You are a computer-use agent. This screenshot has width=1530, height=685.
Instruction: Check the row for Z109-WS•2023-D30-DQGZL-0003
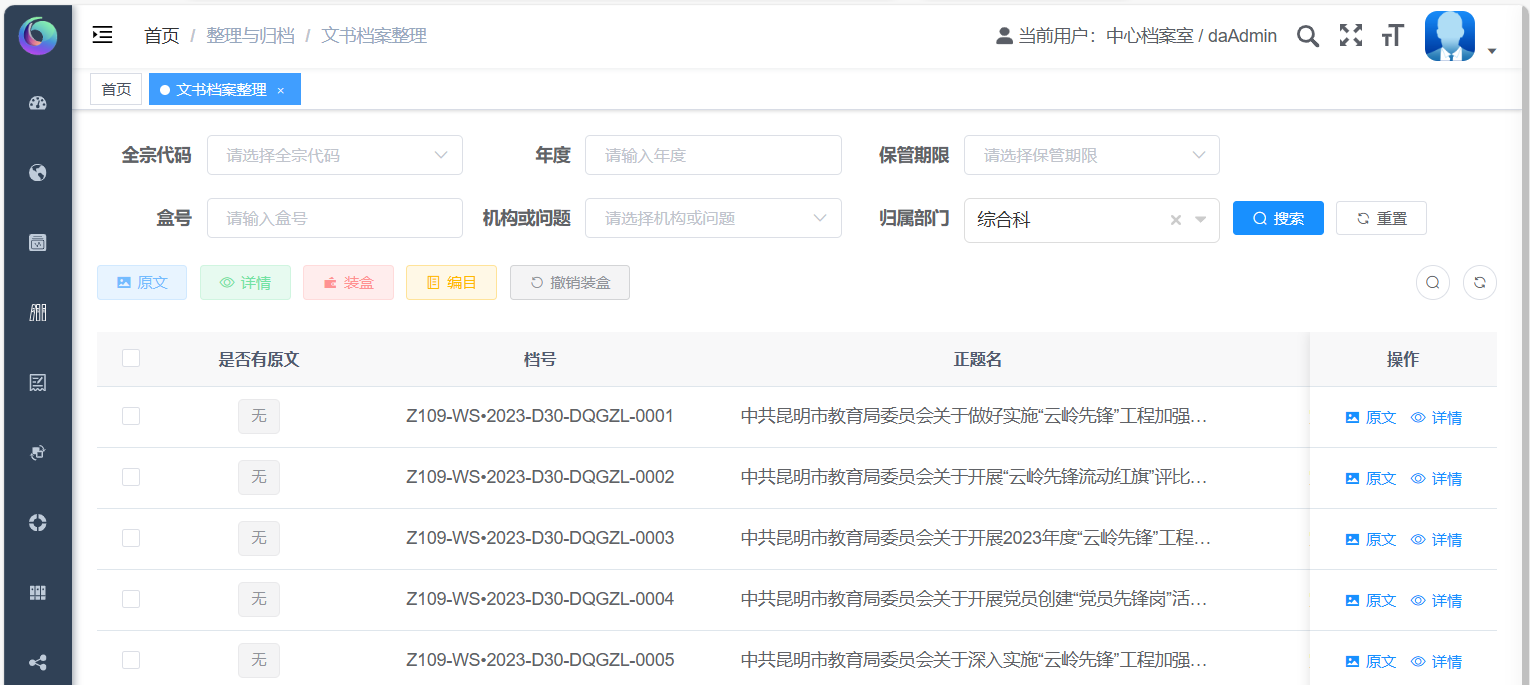(131, 538)
